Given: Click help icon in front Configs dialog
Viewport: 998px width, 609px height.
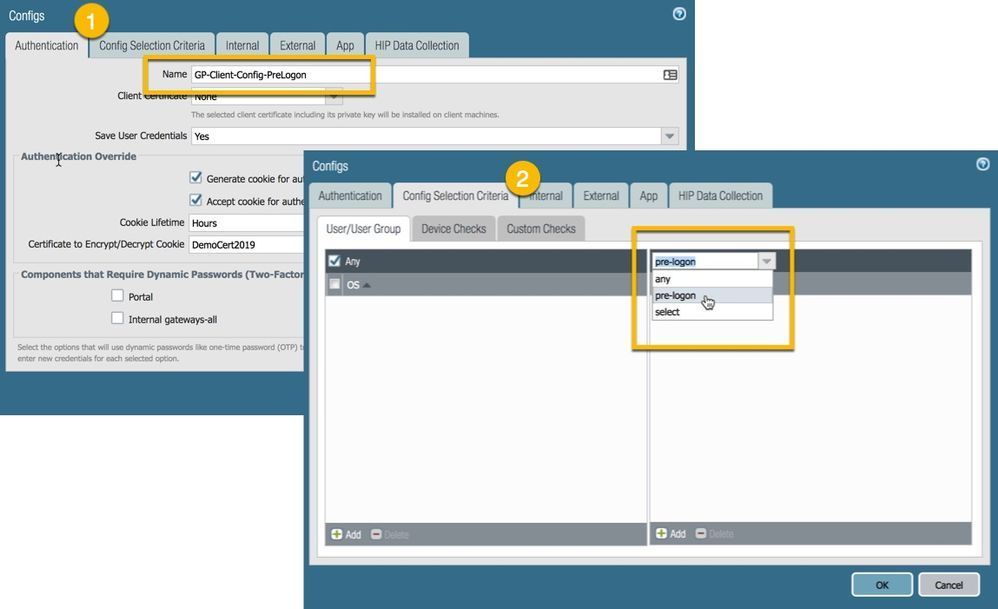Looking at the screenshot, I should coord(982,164).
